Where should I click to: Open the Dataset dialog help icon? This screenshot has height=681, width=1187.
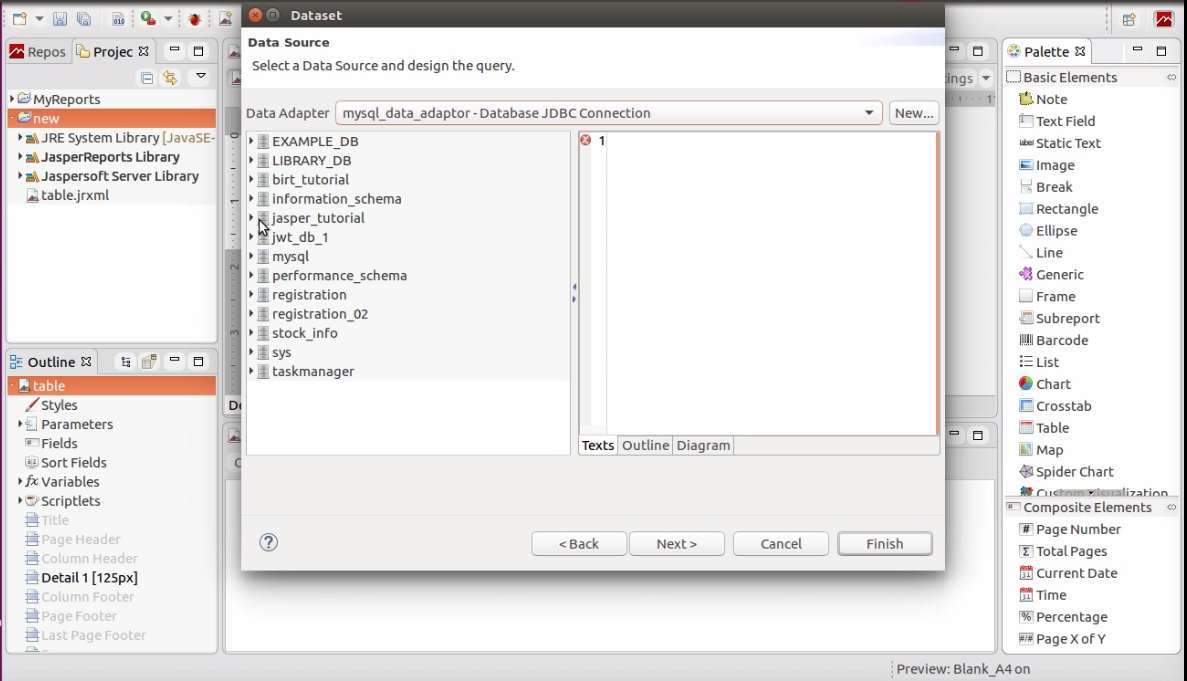tap(268, 543)
